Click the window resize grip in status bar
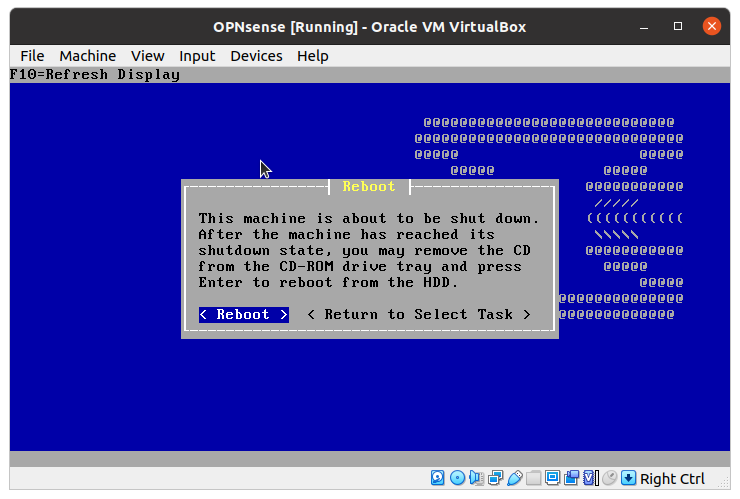This screenshot has width=740, height=499. (723, 482)
